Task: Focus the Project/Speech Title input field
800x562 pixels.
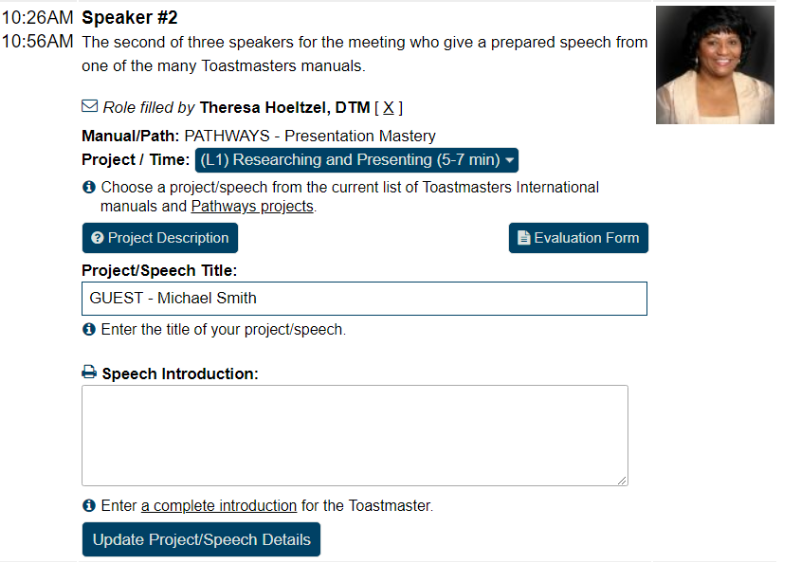Action: 364,298
